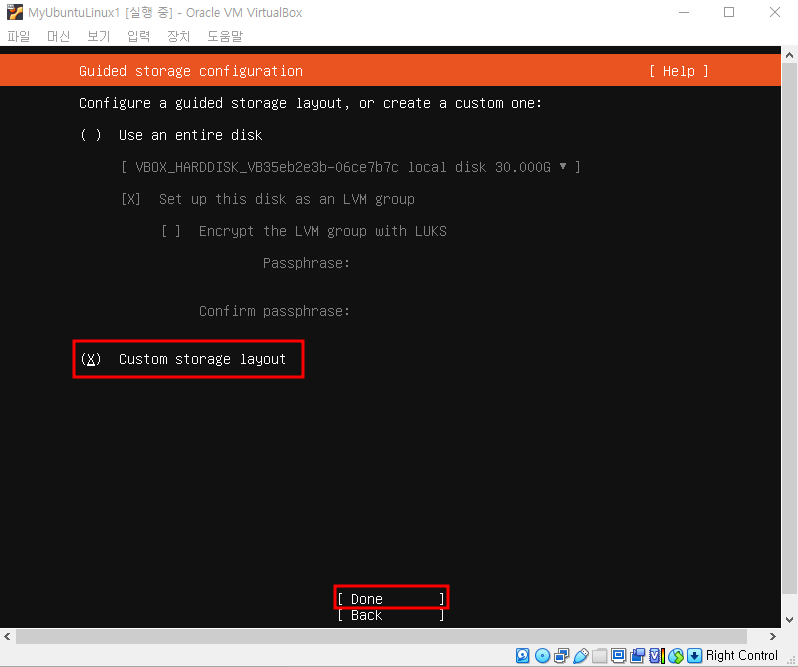
Task: Open the 파일 menu
Action: 19,36
